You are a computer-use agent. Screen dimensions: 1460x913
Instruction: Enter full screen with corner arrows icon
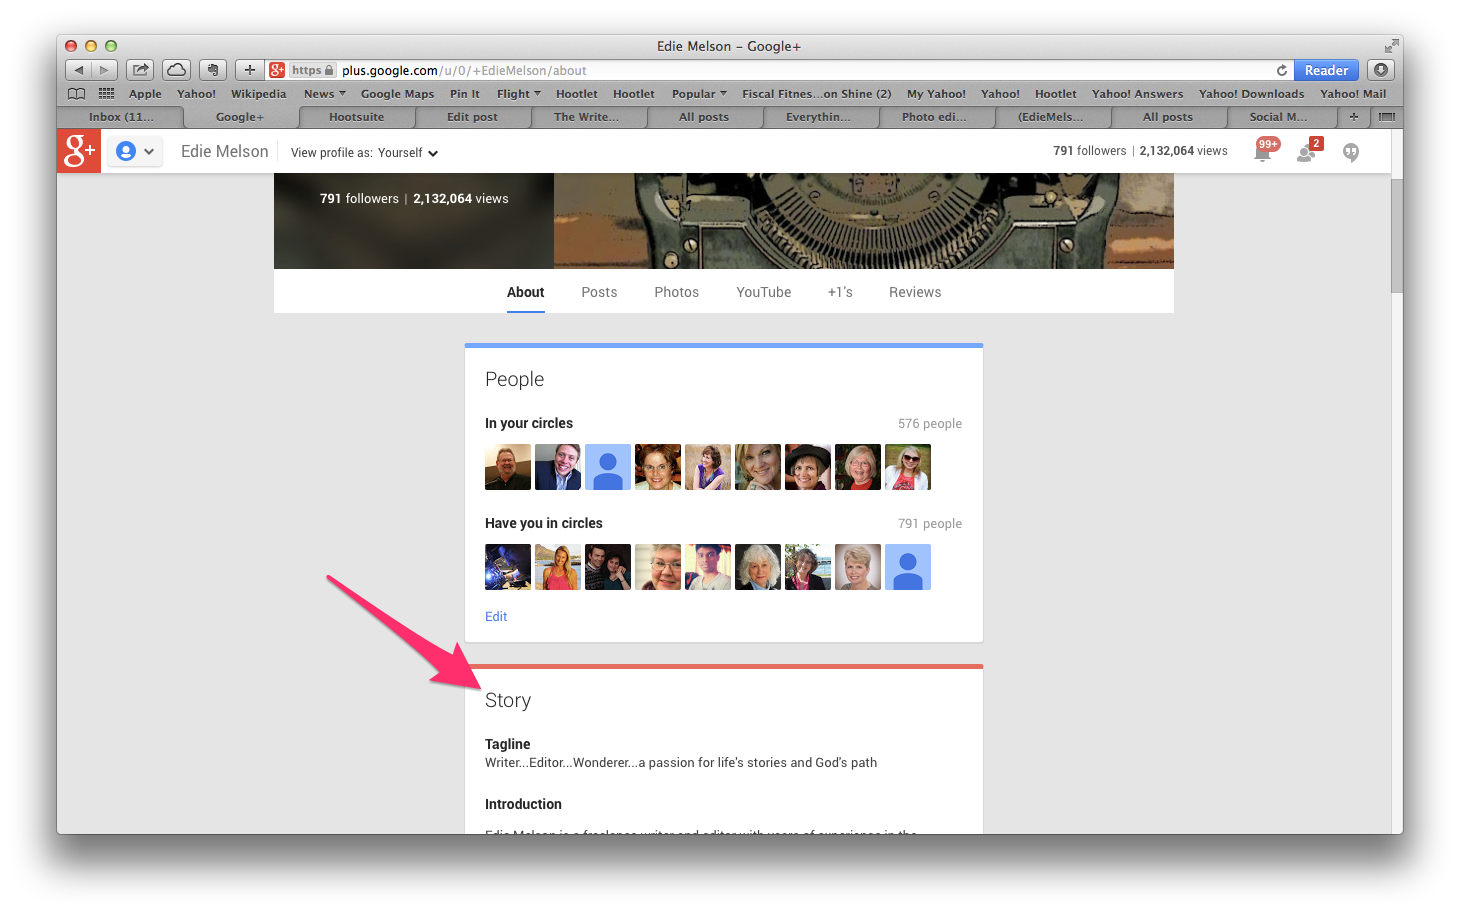tap(1391, 46)
